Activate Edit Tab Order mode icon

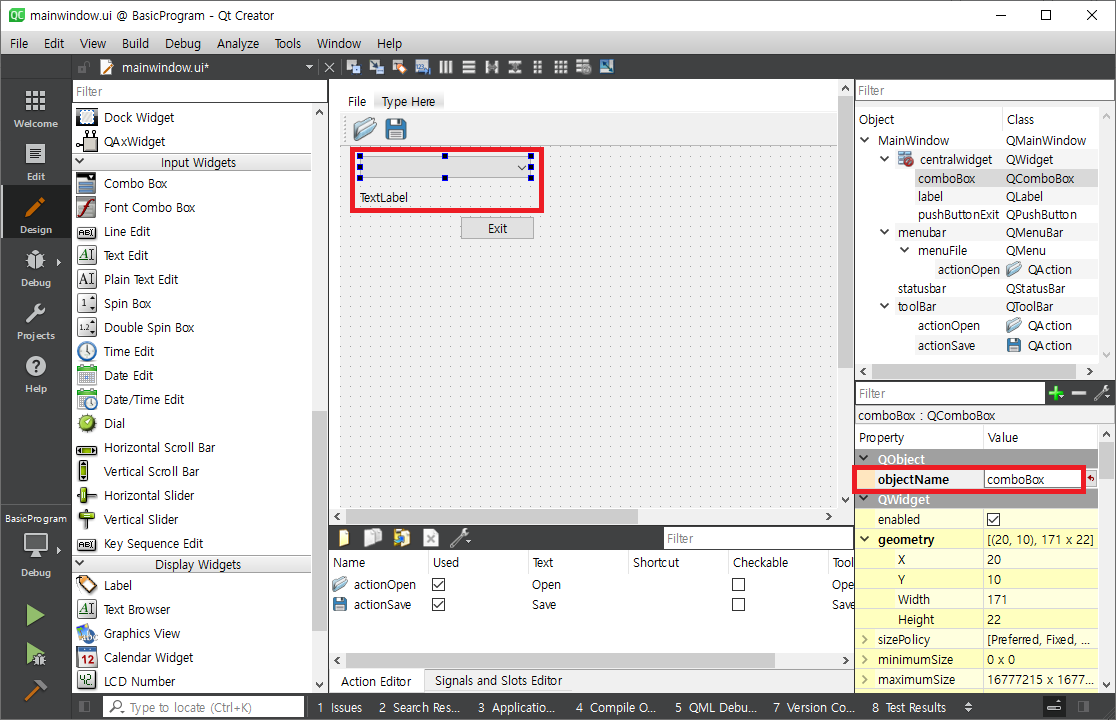click(423, 67)
